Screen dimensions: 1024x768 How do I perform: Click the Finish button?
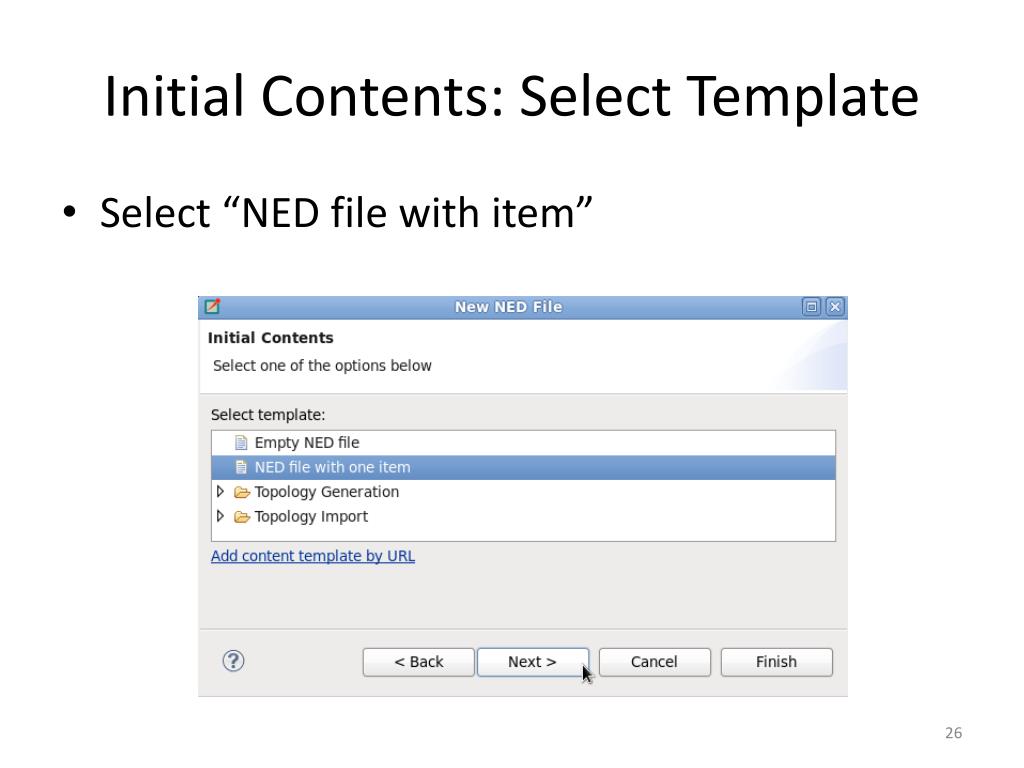776,662
